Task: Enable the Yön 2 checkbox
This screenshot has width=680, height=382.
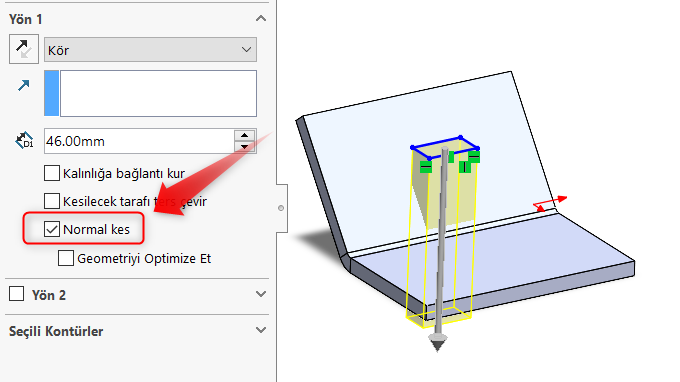Action: point(16,294)
